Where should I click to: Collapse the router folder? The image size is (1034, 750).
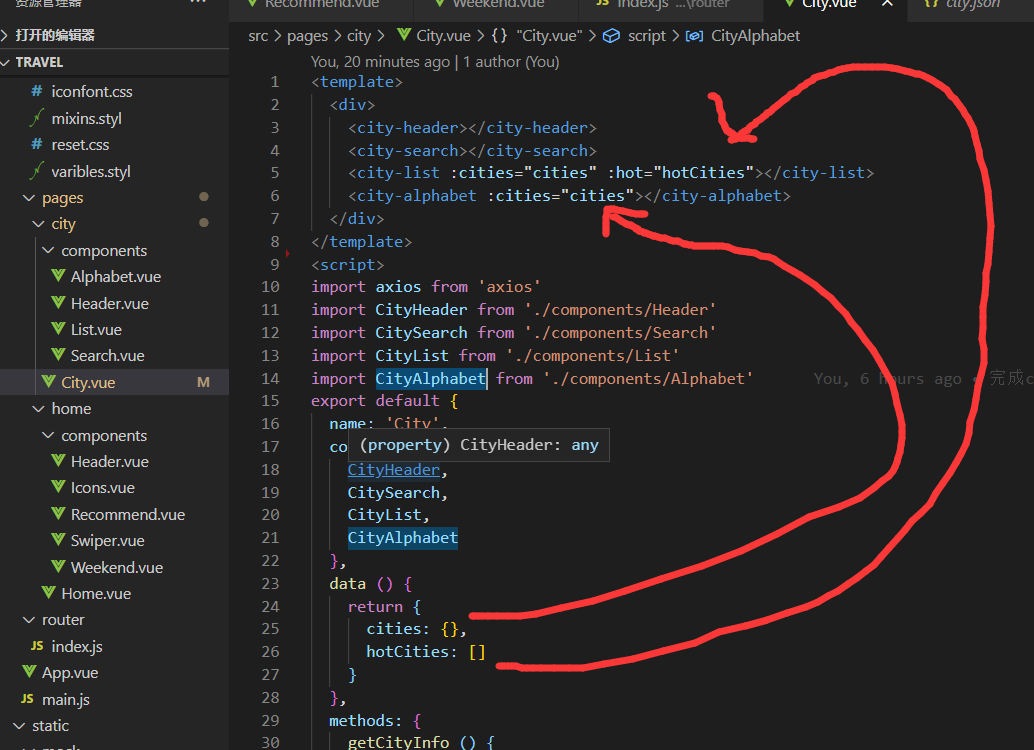(28, 619)
